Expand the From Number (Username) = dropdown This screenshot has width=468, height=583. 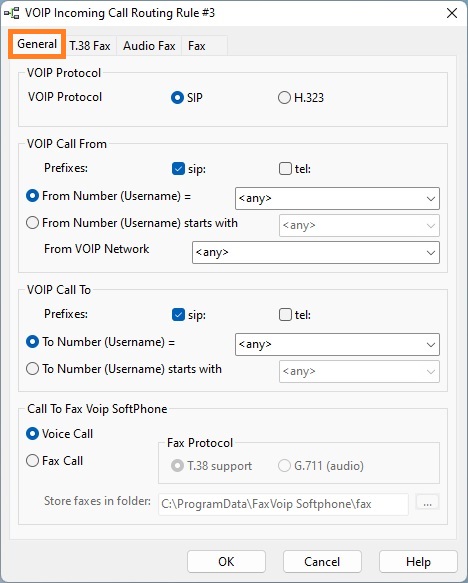[x=337, y=199]
